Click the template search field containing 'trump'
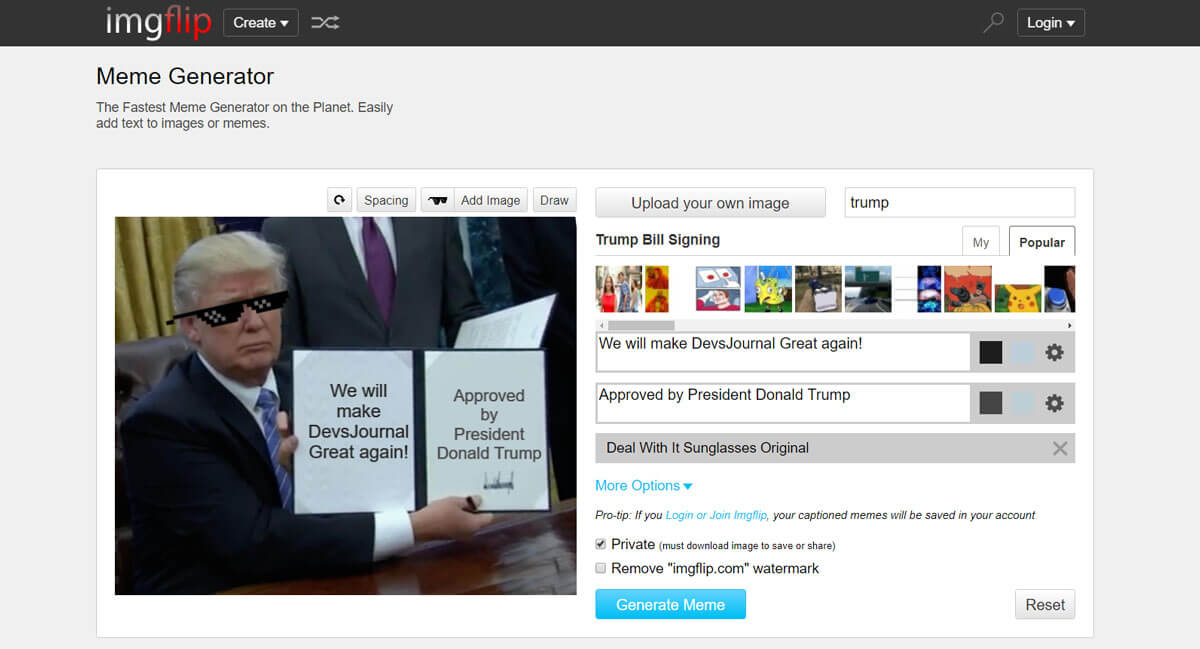Viewport: 1200px width, 649px height. pyautogui.click(x=960, y=202)
